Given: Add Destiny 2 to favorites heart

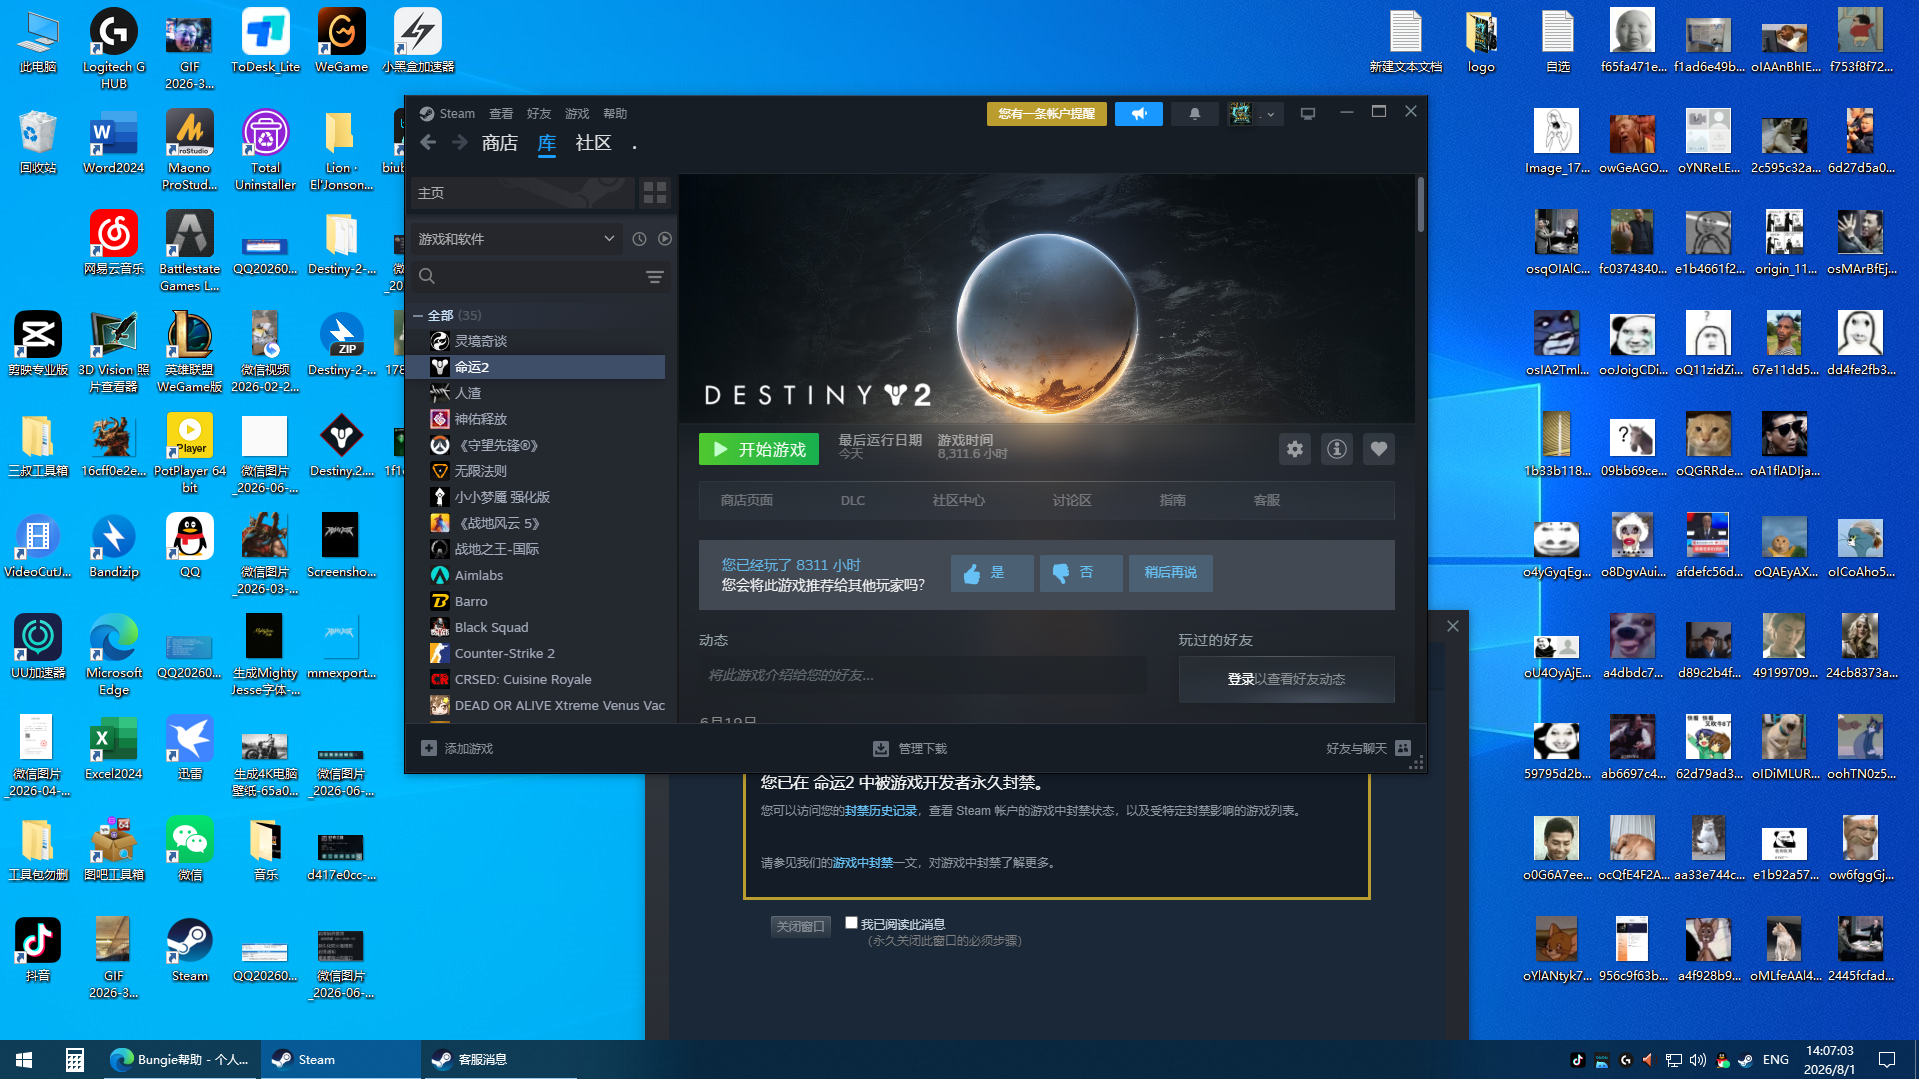Looking at the screenshot, I should 1379,449.
